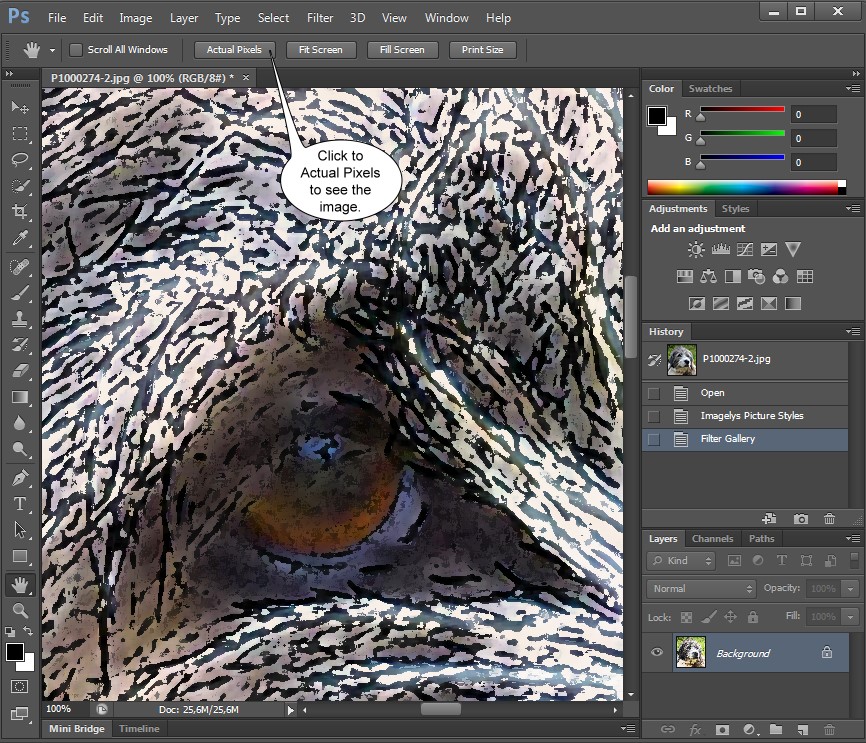The height and width of the screenshot is (743, 866).
Task: Click the Actual Pixels button
Action: click(234, 50)
